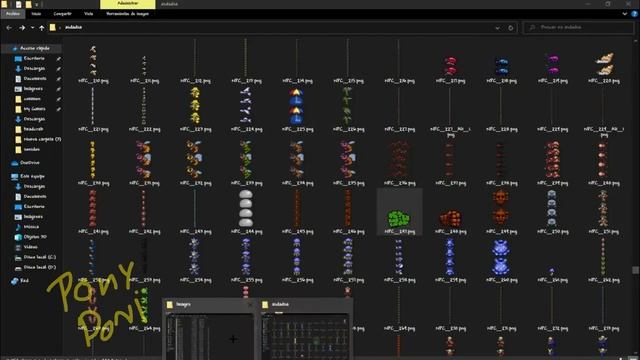640x360 pixels.
Task: Select Red in the navigation pane
Action: tap(24, 281)
